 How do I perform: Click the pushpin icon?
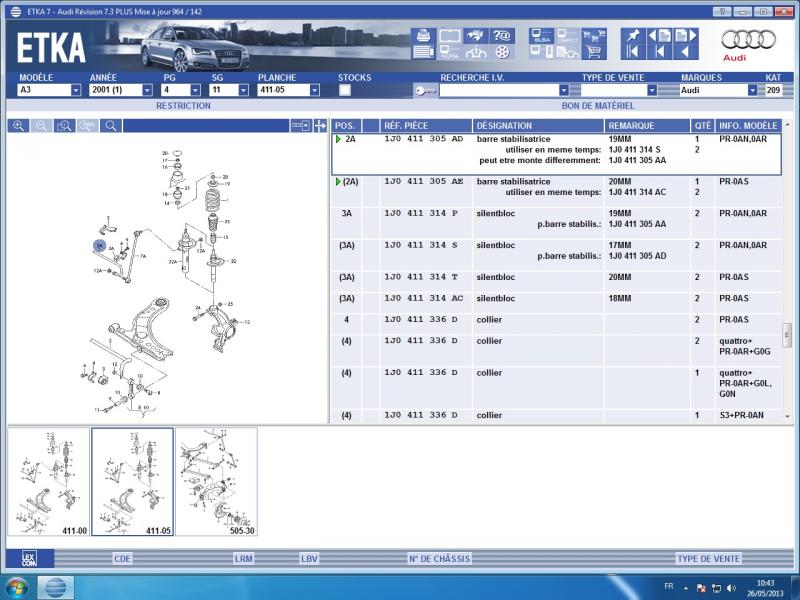633,36
